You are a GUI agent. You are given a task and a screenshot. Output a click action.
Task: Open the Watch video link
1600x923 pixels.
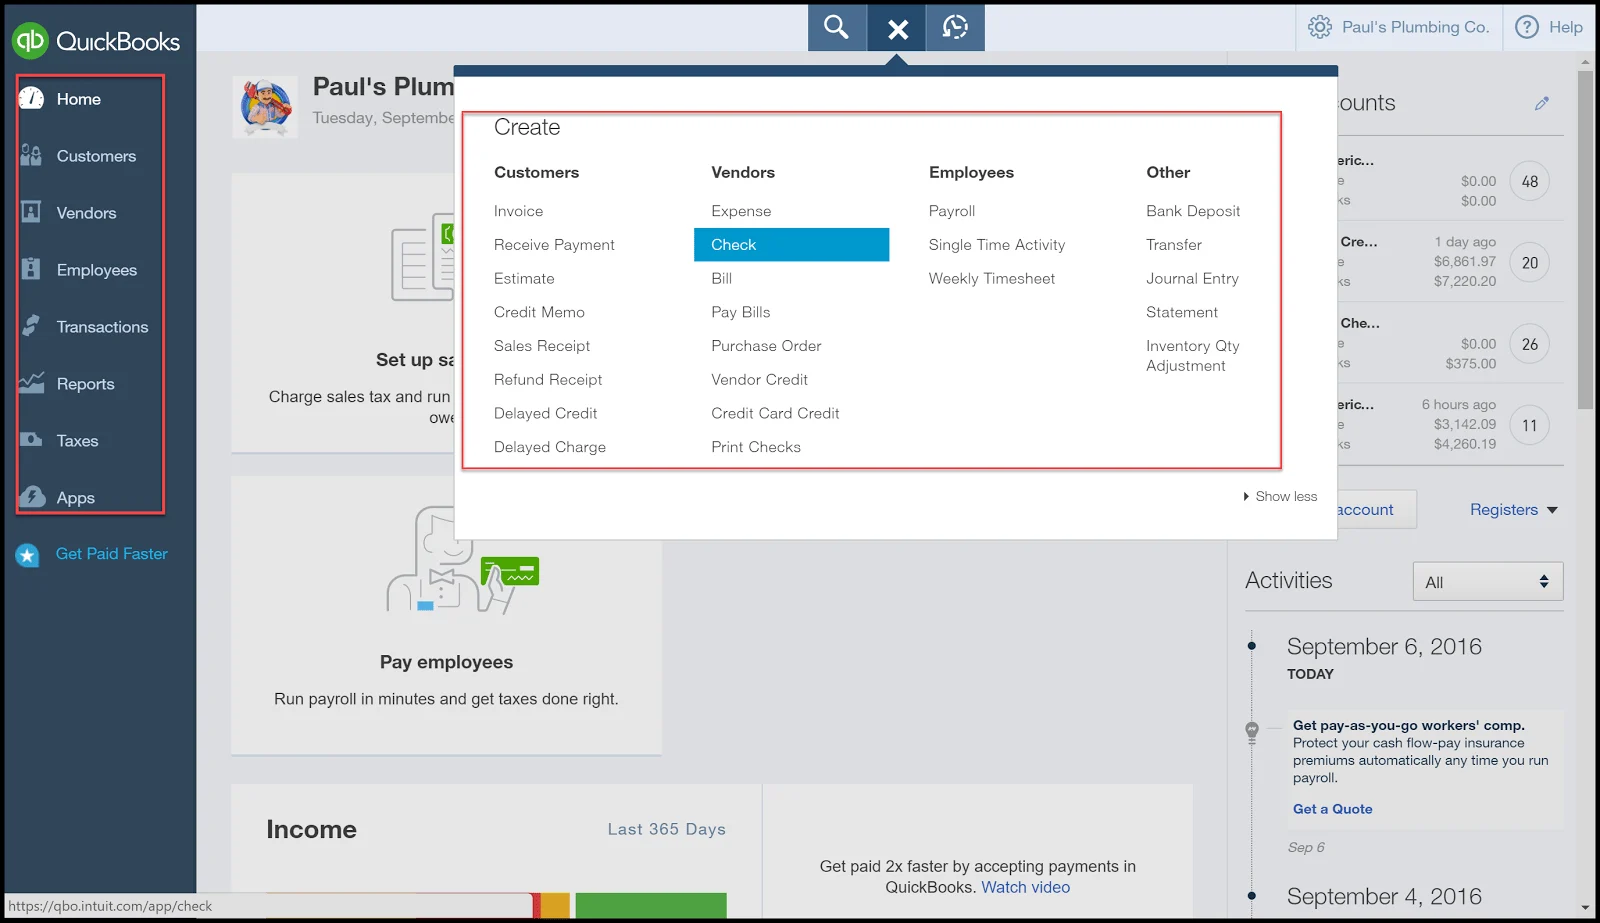(1025, 887)
